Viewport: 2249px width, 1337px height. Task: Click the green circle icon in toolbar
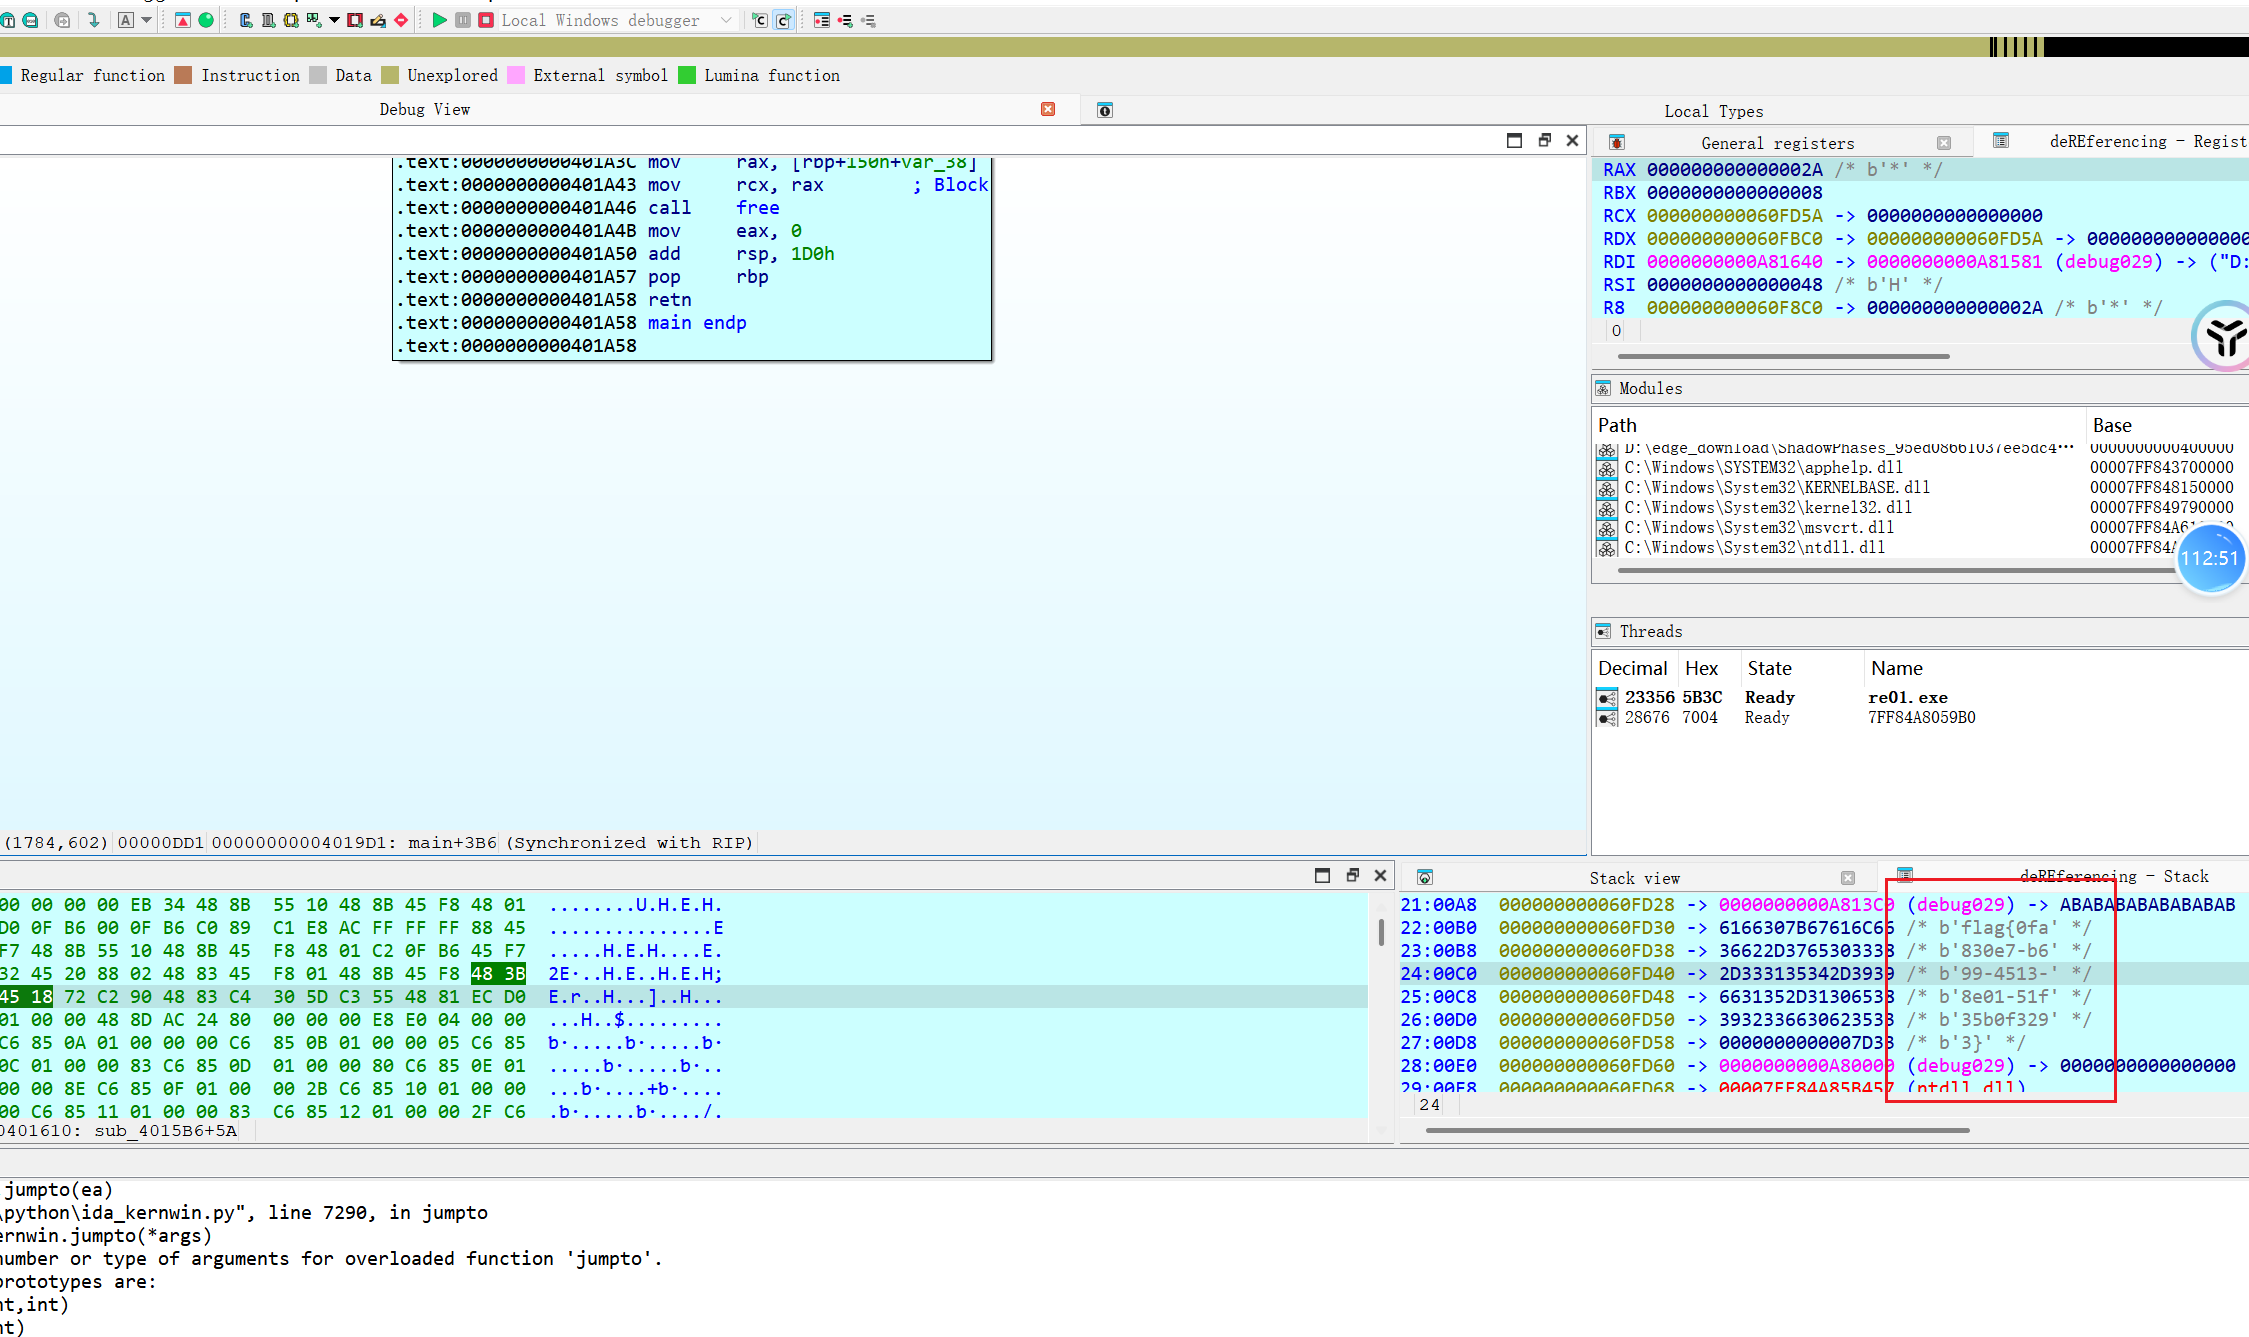coord(206,20)
